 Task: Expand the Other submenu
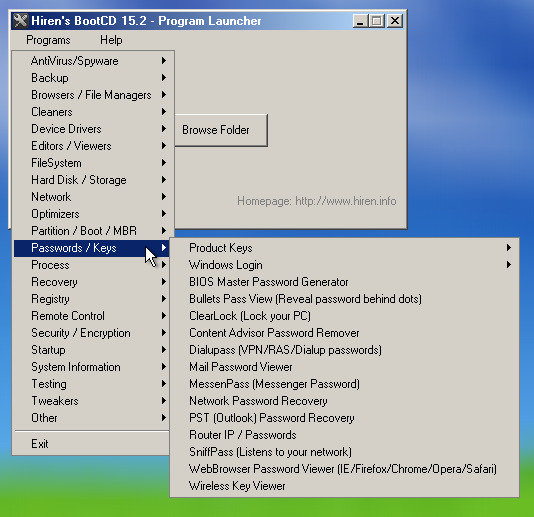(91, 419)
